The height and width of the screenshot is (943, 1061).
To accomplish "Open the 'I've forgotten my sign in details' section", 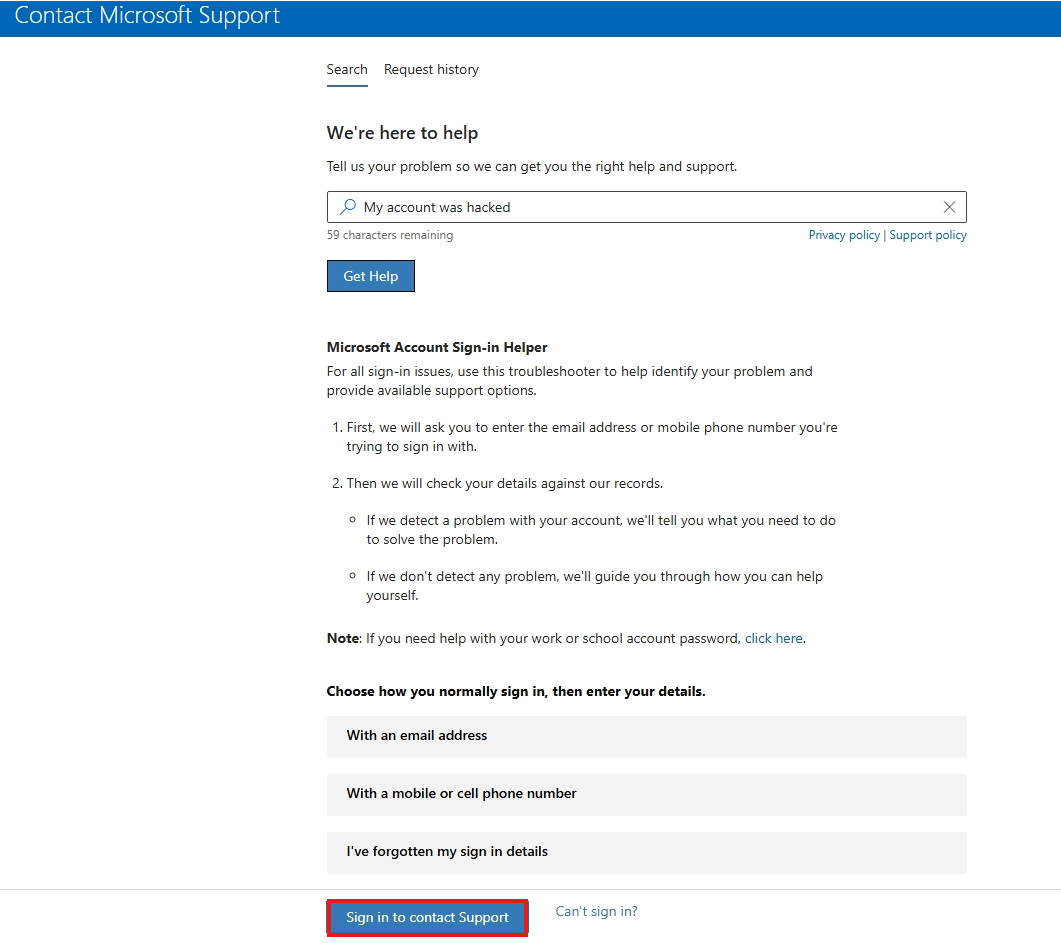I will click(646, 852).
